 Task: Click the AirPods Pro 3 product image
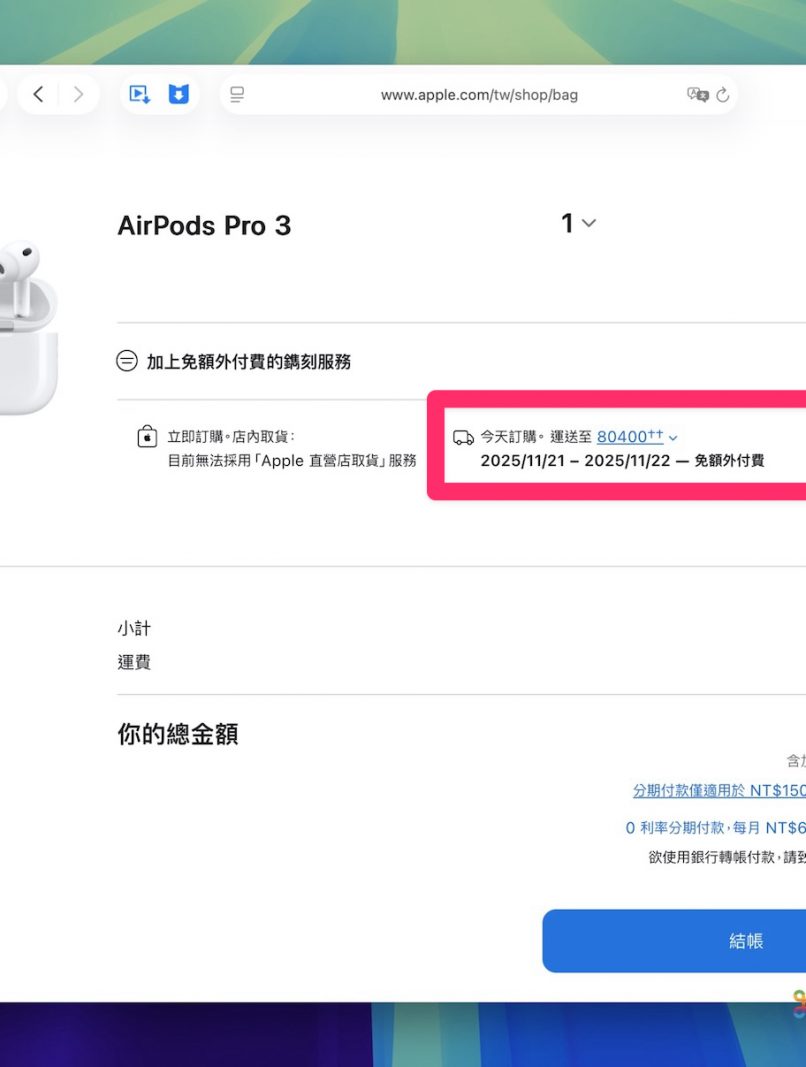coord(27,325)
